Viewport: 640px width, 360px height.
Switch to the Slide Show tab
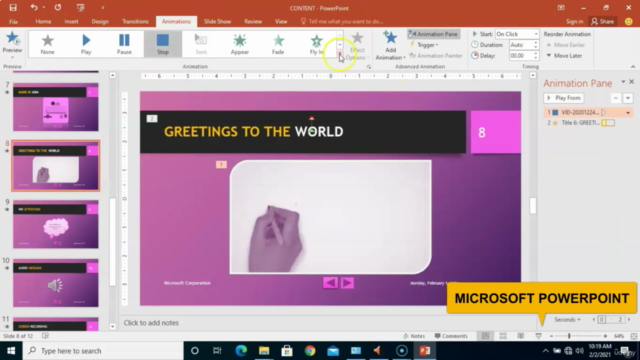(217, 22)
